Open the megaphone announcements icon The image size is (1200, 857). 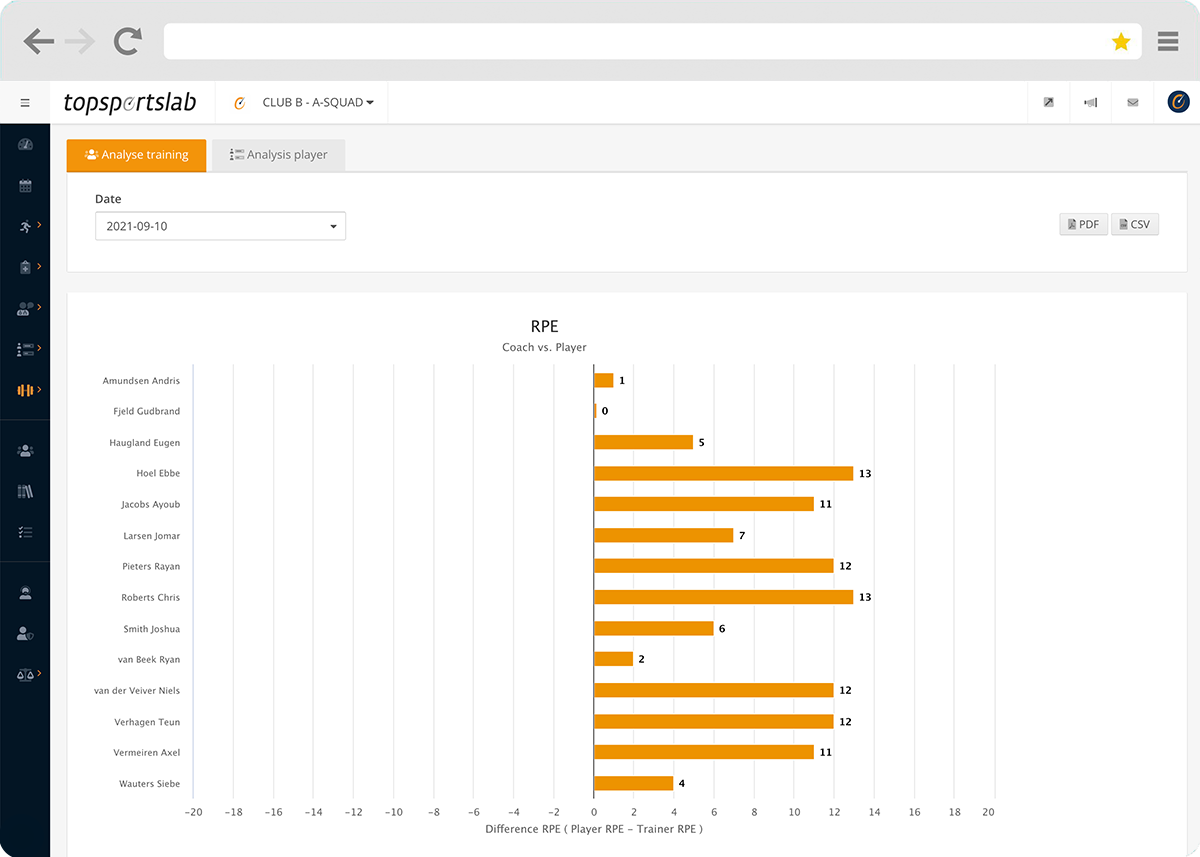point(1090,102)
